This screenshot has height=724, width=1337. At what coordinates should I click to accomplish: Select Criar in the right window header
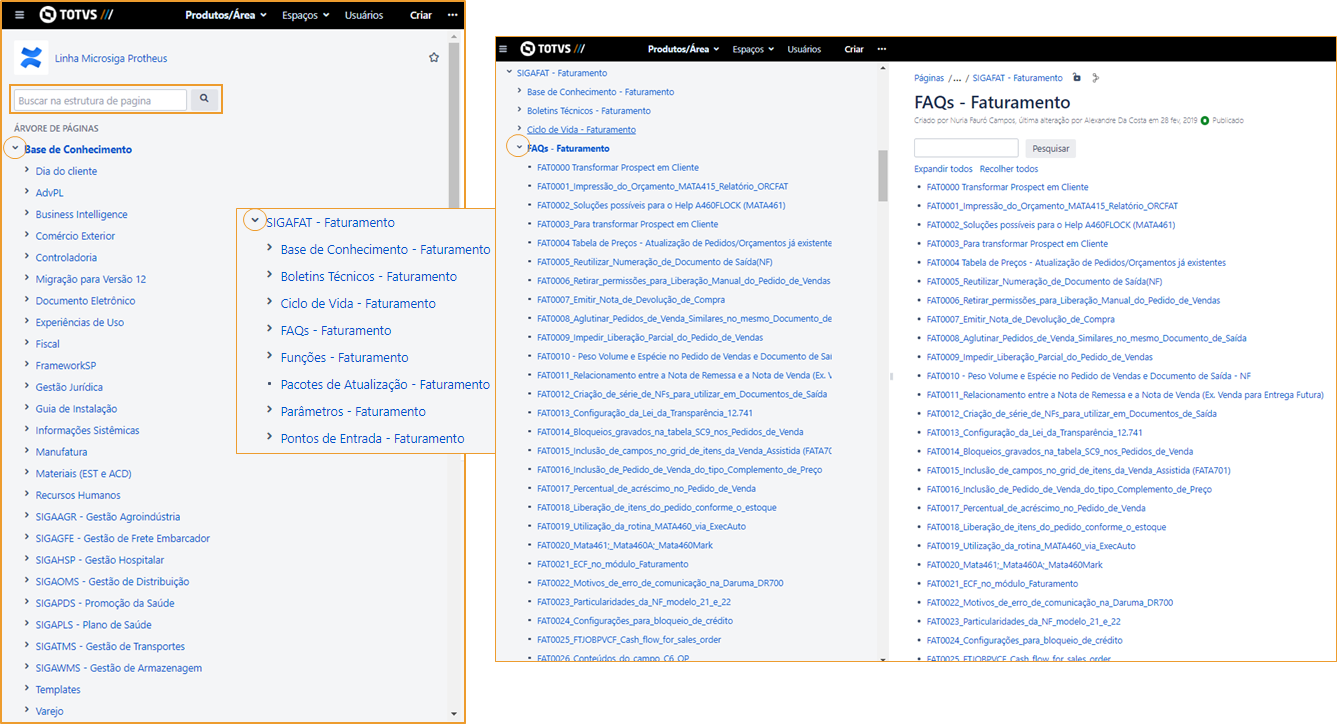click(854, 49)
